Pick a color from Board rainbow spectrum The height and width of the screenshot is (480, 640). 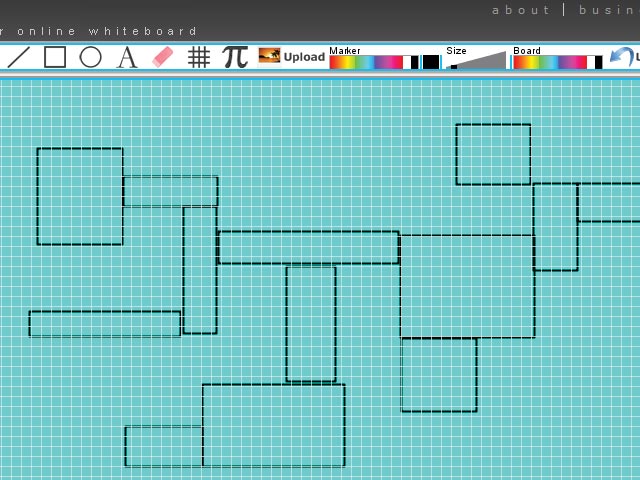pyautogui.click(x=550, y=62)
